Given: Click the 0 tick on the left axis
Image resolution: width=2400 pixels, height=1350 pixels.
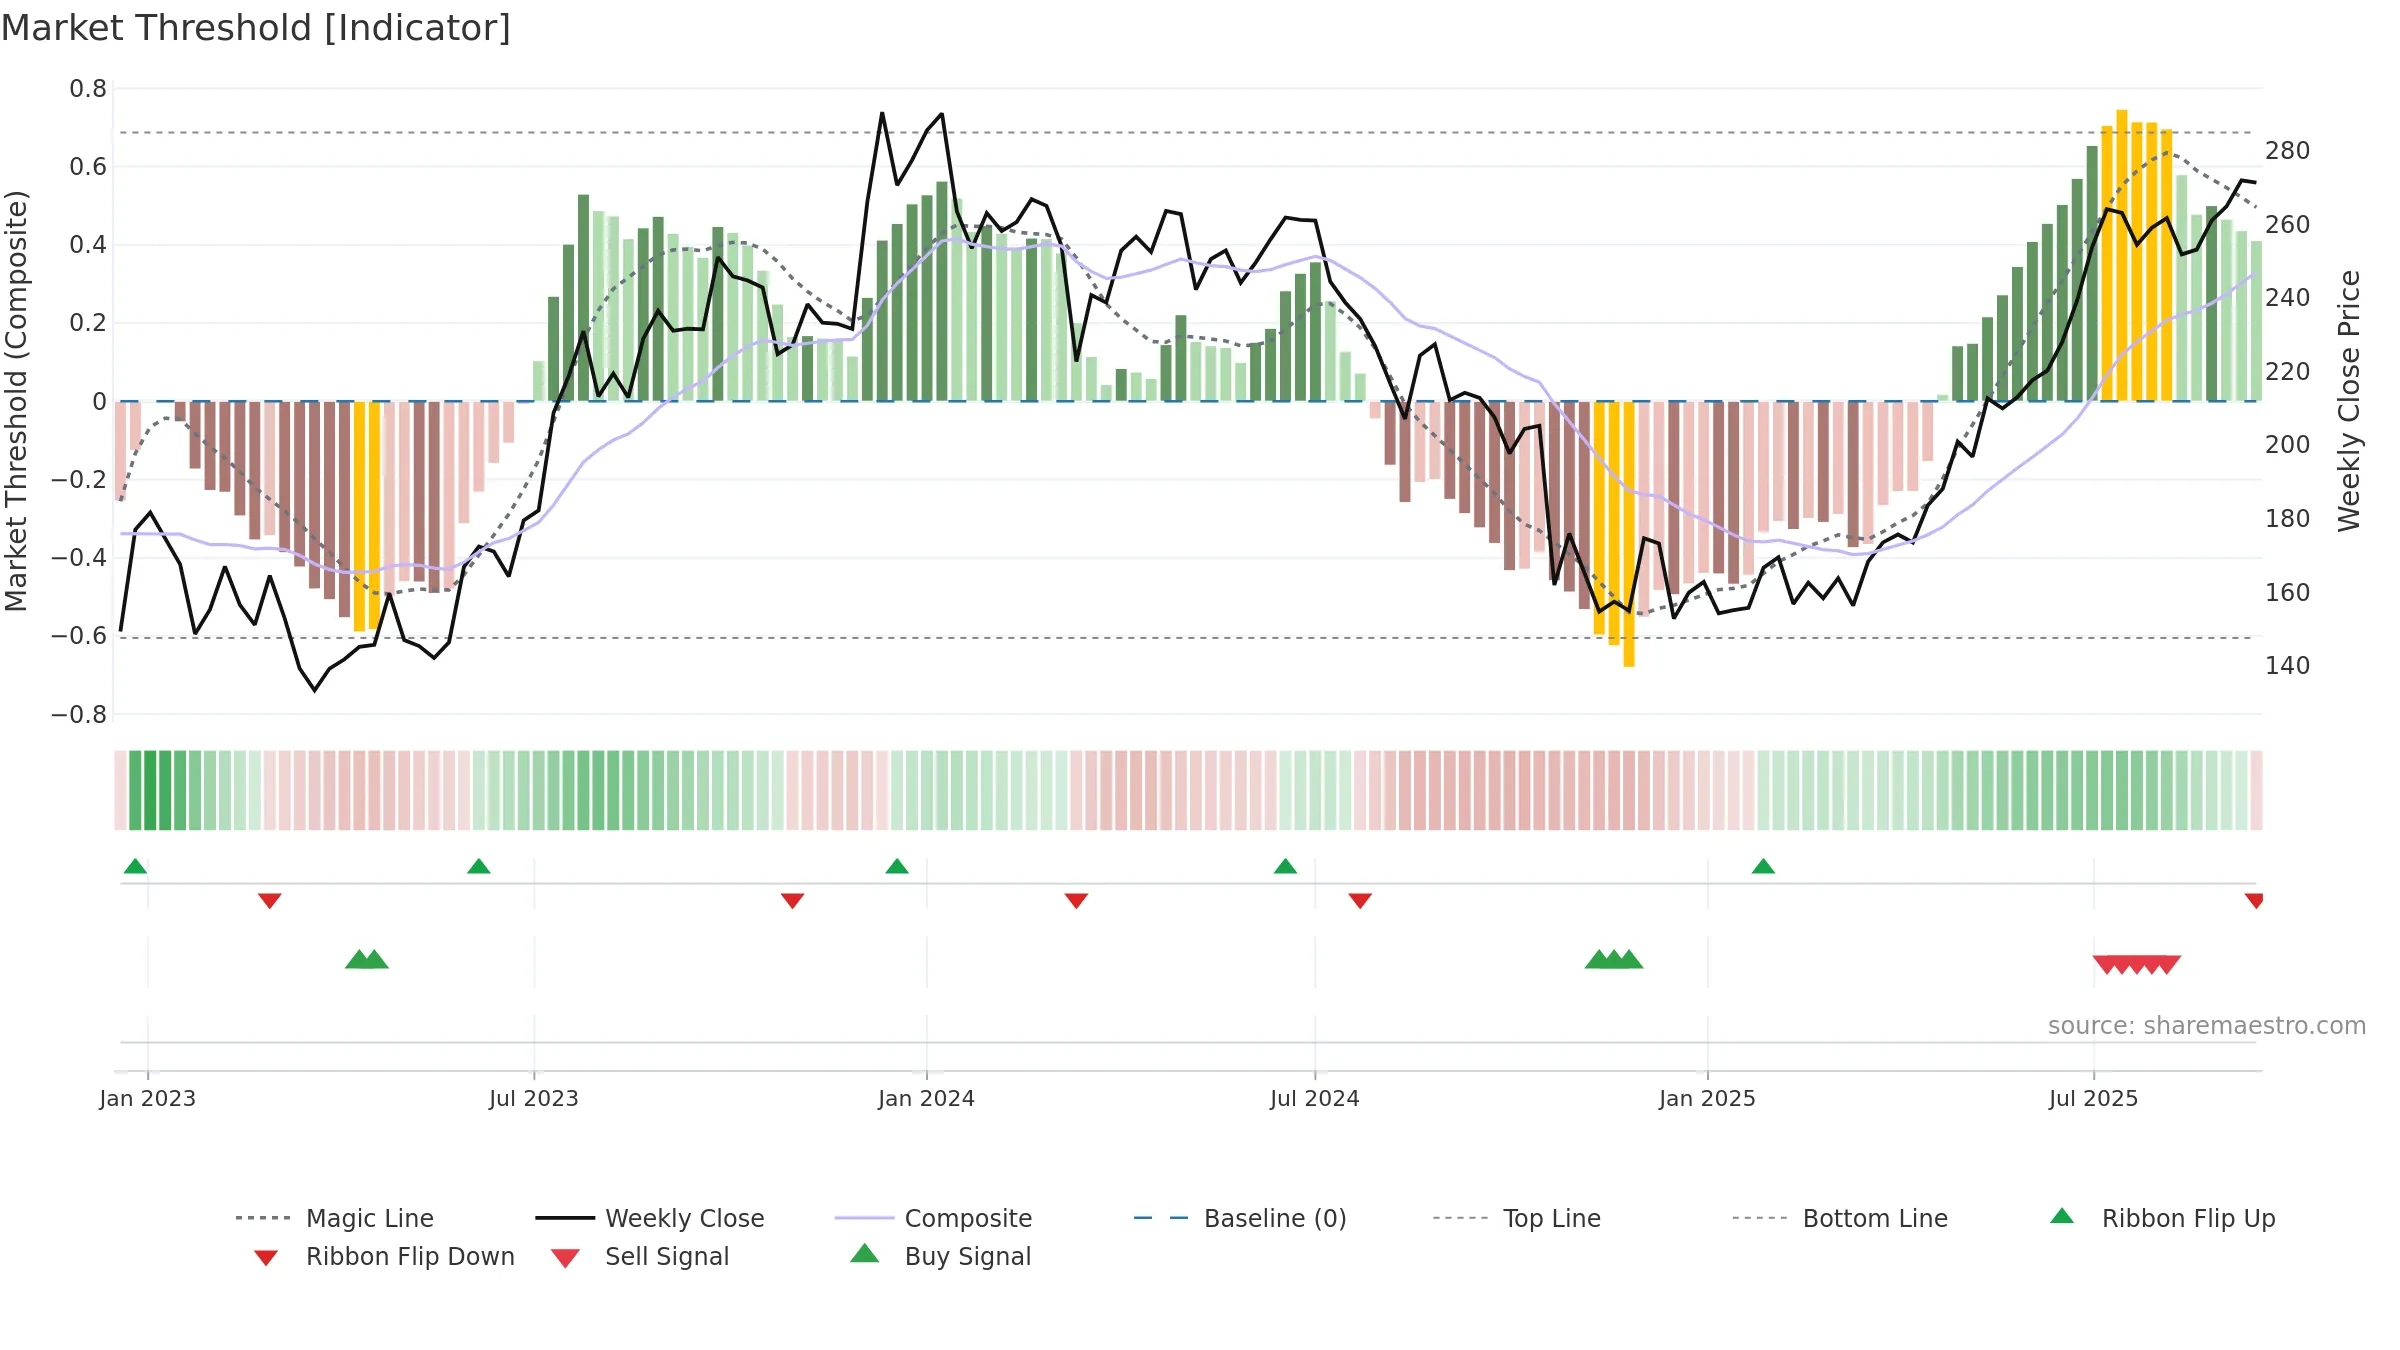Looking at the screenshot, I should tap(99, 402).
